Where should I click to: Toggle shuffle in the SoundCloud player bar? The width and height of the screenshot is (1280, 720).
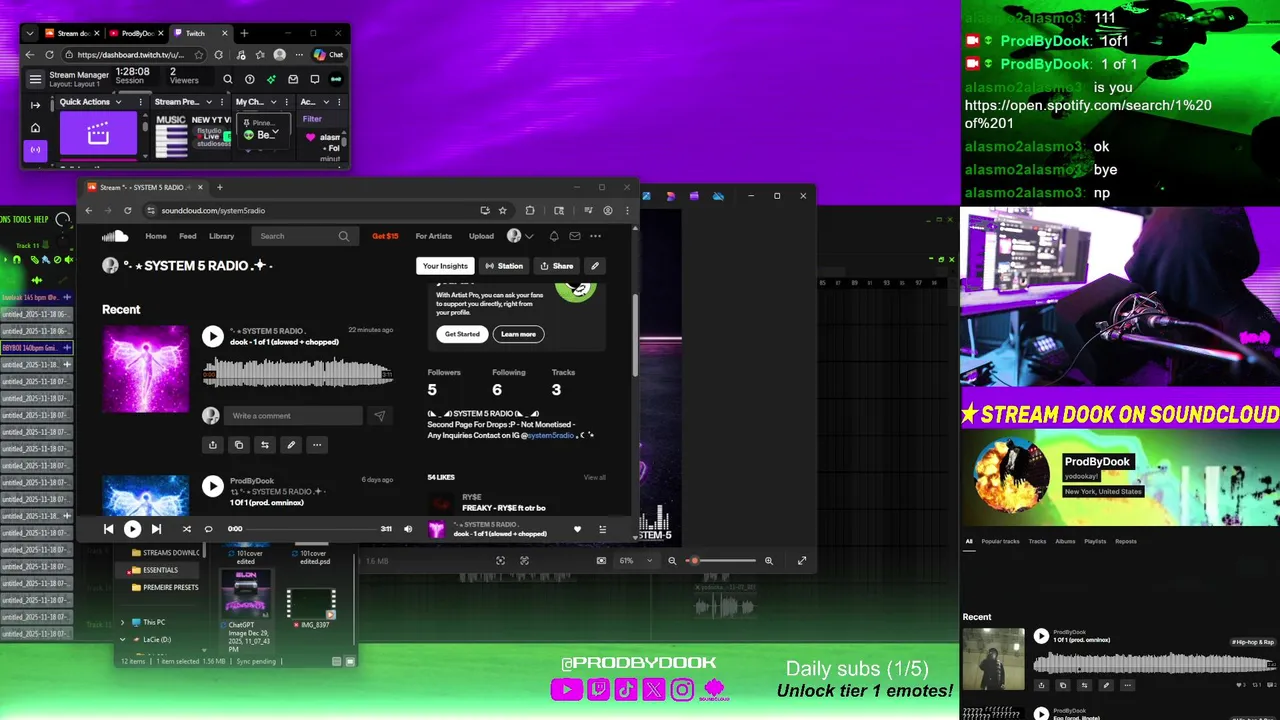coord(186,529)
